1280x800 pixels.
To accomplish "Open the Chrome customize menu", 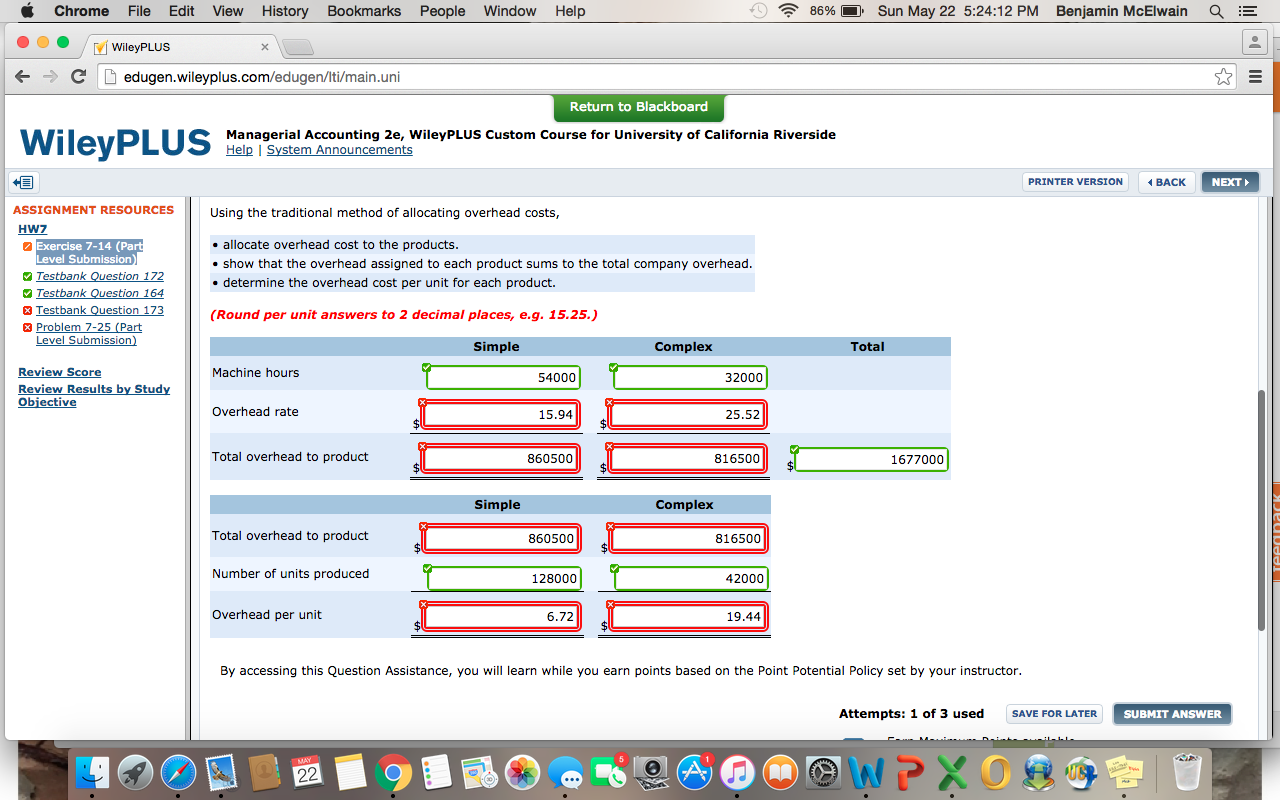I will 1253,75.
